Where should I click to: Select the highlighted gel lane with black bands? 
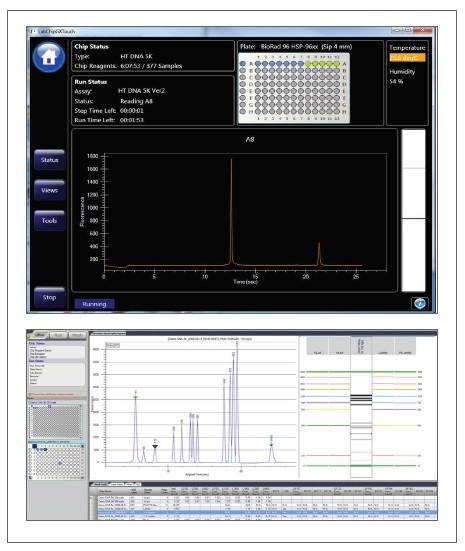[x=361, y=408]
